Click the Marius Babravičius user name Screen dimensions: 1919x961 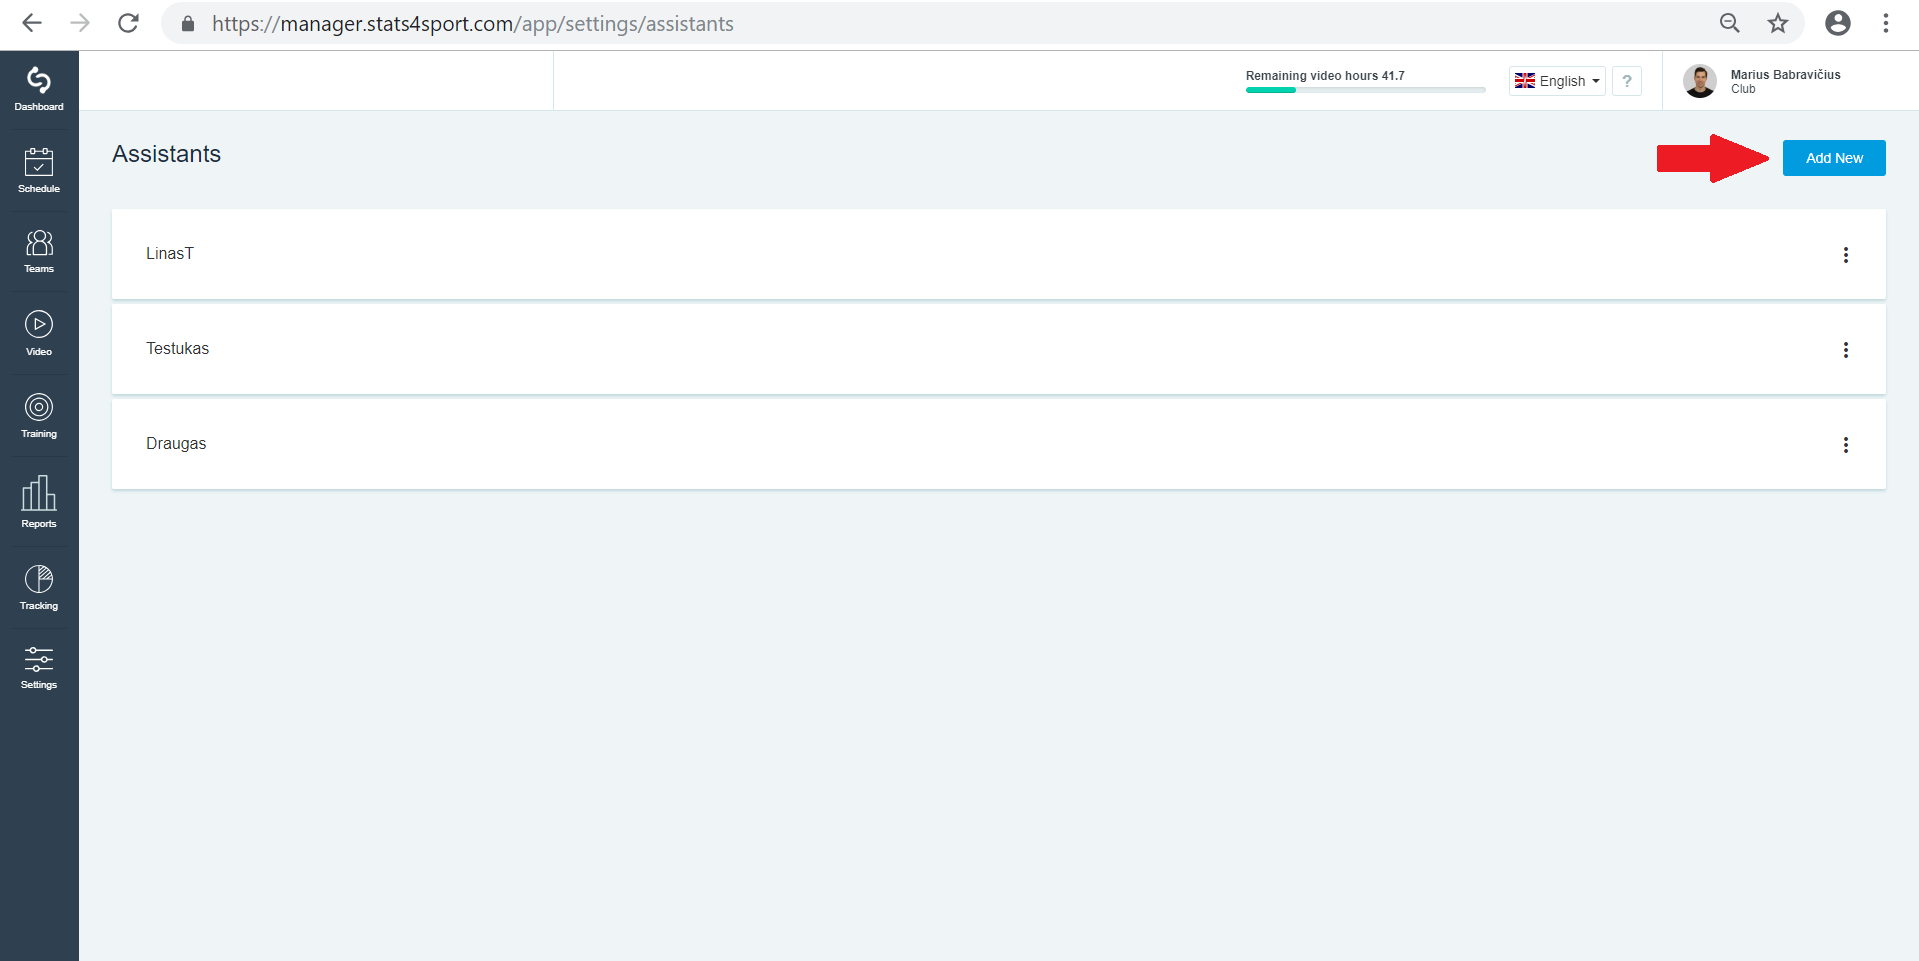(x=1785, y=75)
